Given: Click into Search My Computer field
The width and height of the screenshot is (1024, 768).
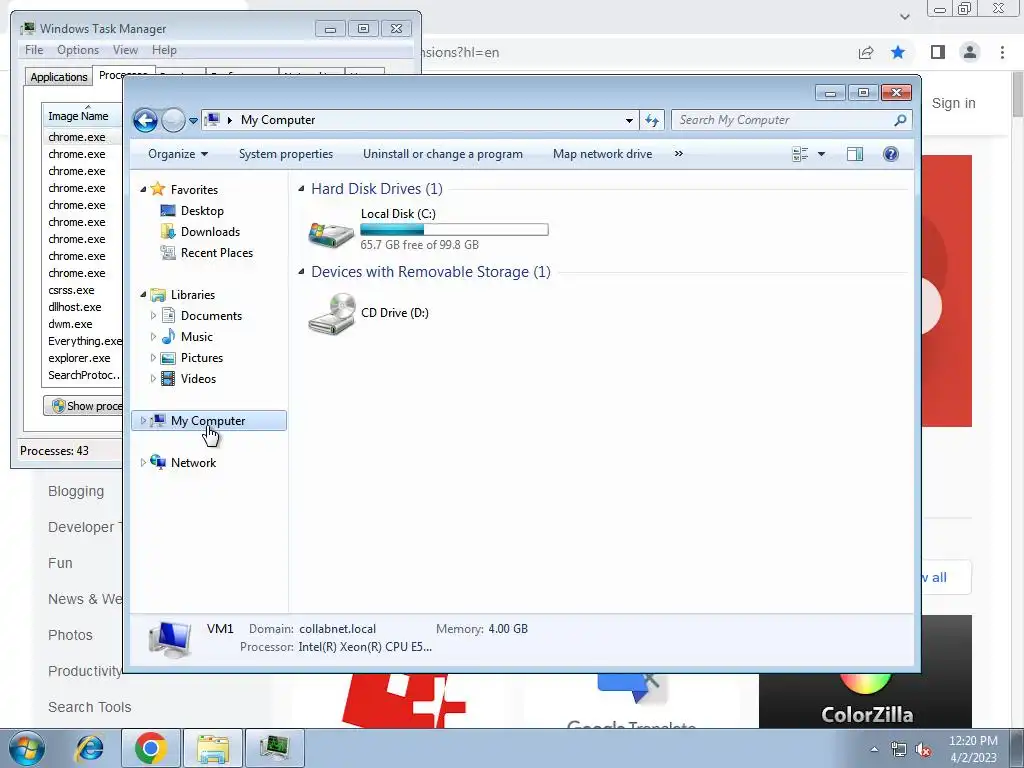Looking at the screenshot, I should pos(784,120).
